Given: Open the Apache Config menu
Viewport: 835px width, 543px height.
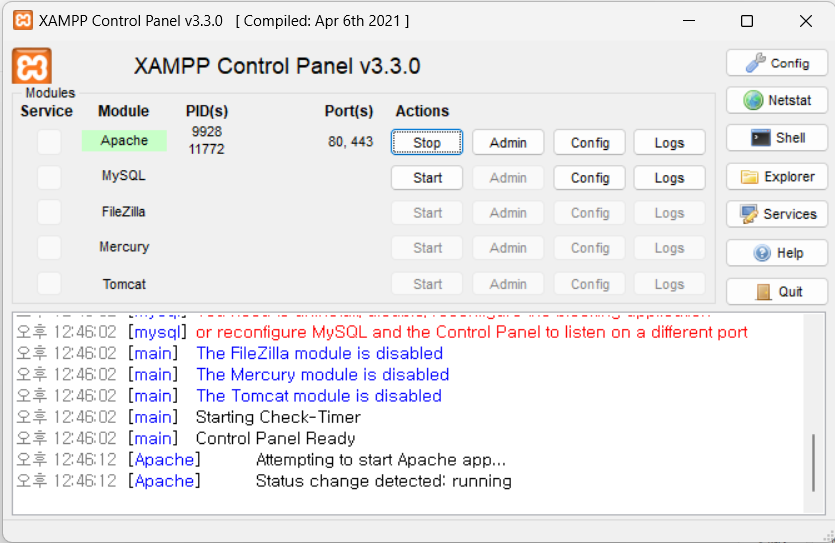Looking at the screenshot, I should pos(590,142).
